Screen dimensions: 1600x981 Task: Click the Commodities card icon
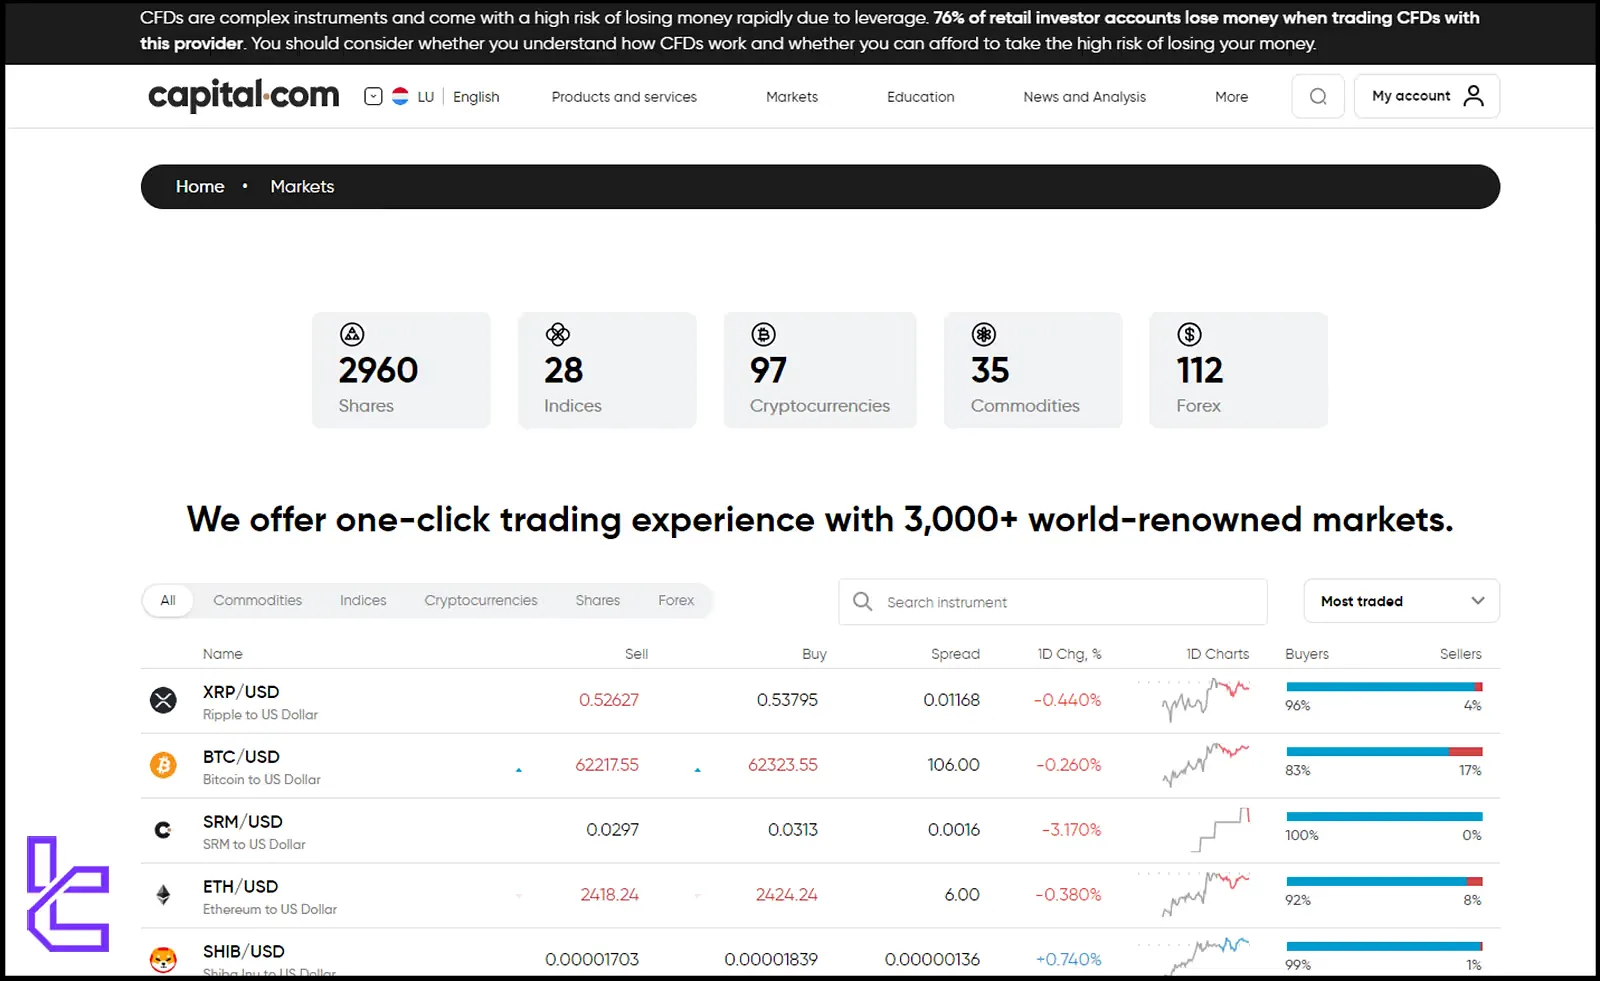984,334
